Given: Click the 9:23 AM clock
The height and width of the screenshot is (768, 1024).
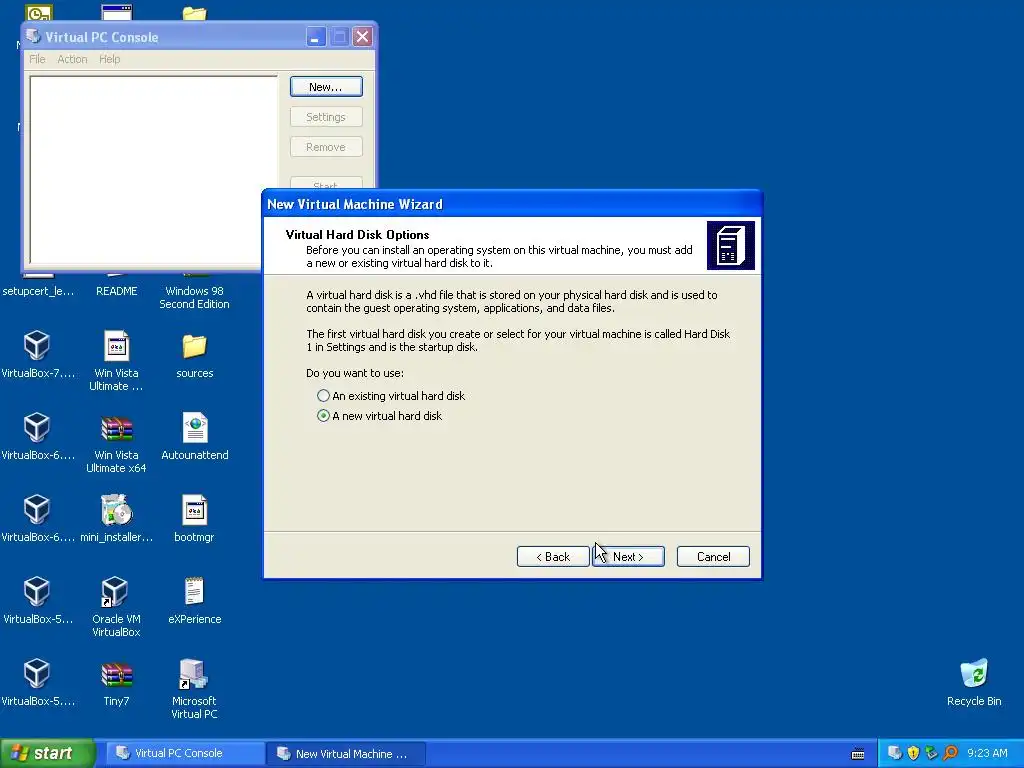Looking at the screenshot, I should [987, 753].
